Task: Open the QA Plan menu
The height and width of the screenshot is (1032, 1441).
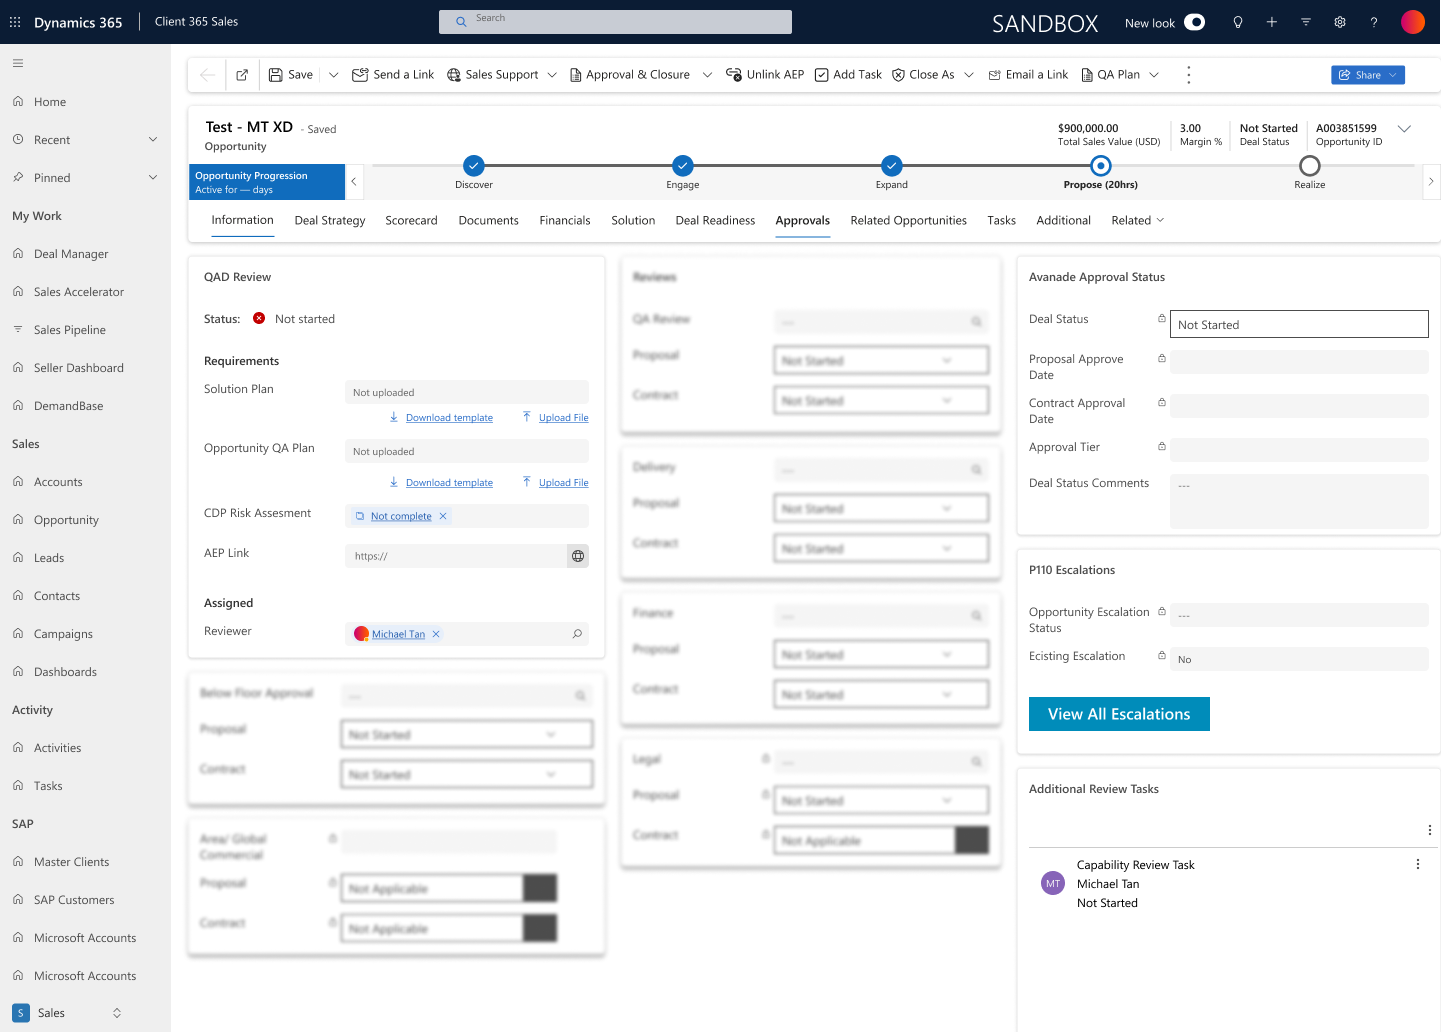Action: coord(1120,75)
